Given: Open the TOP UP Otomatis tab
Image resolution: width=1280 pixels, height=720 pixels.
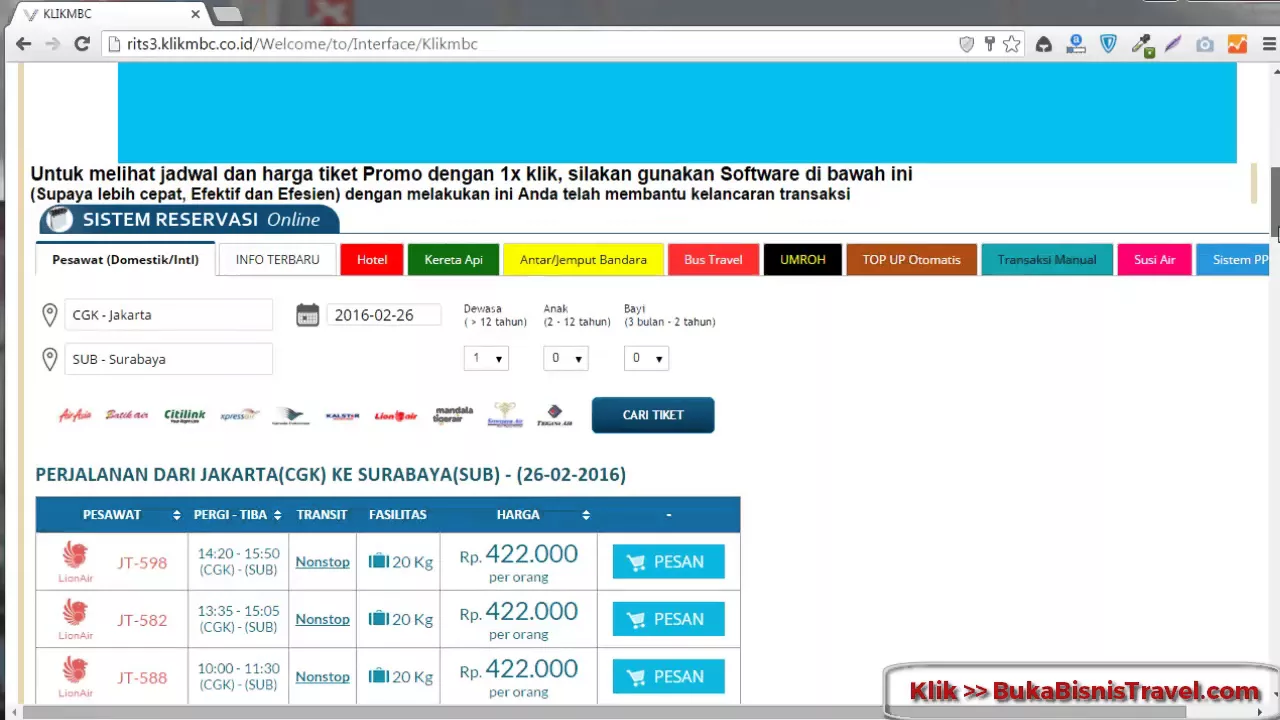Looking at the screenshot, I should [x=911, y=259].
